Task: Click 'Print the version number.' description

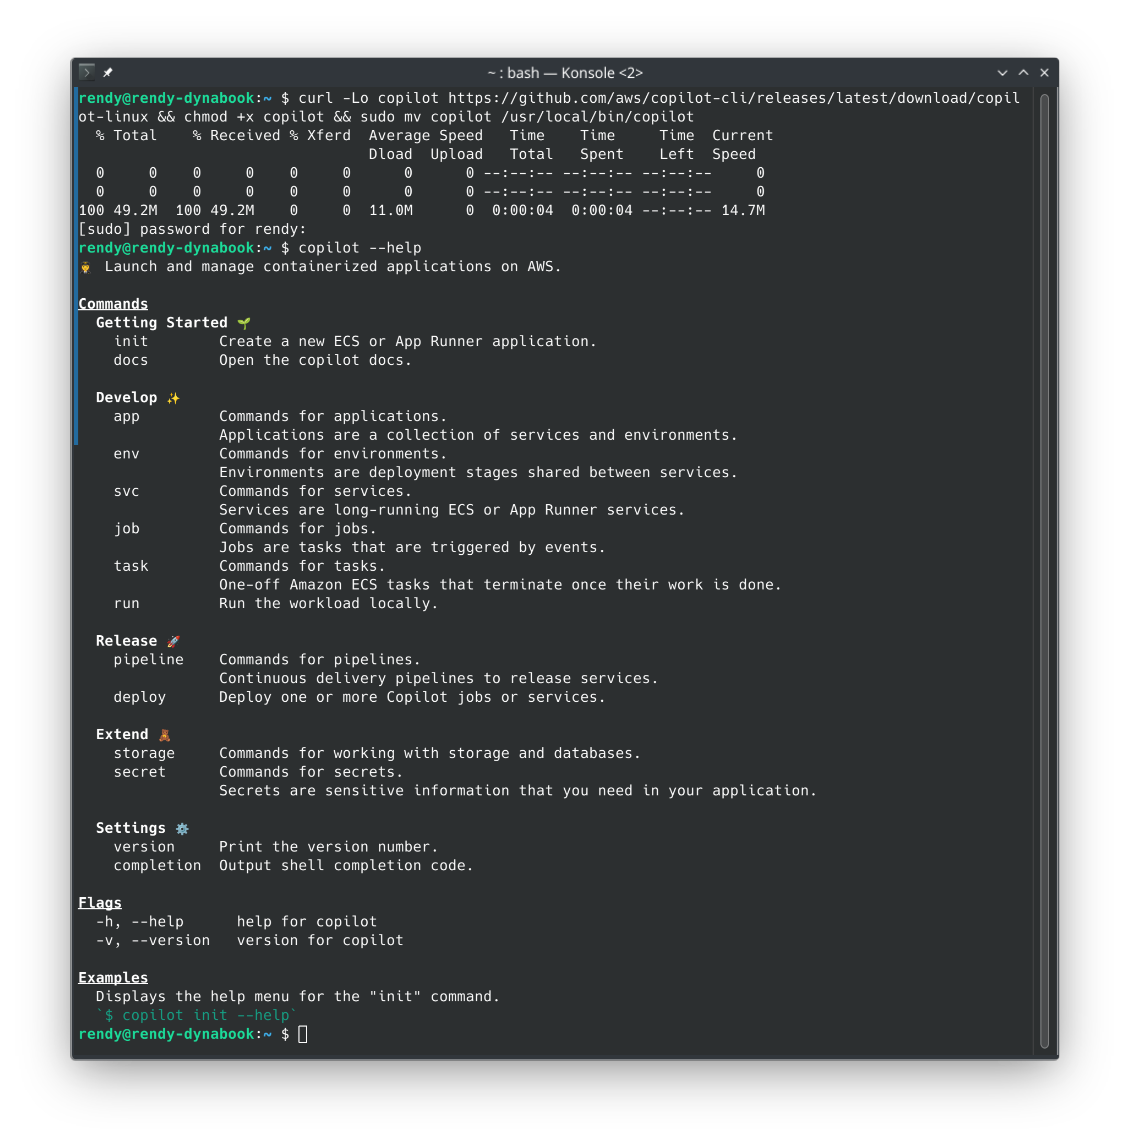Action: click(x=328, y=847)
